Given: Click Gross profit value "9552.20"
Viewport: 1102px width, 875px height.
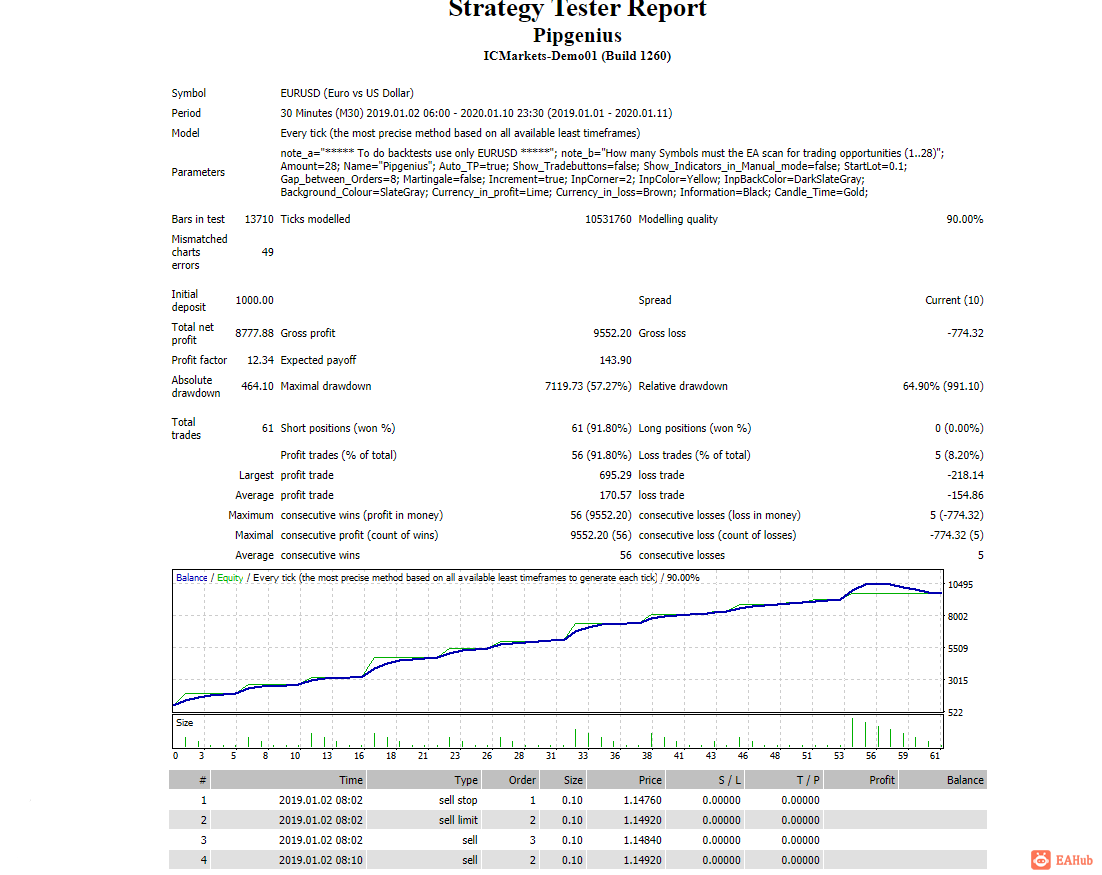Looking at the screenshot, I should click(x=612, y=333).
